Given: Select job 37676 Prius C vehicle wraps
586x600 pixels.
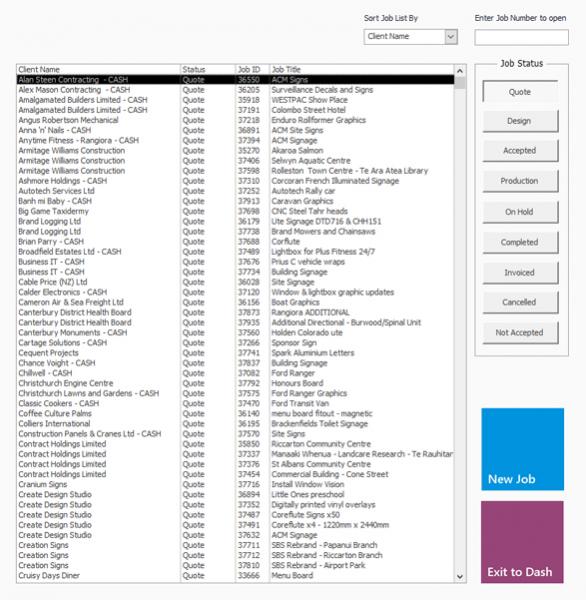Looking at the screenshot, I should (235, 262).
